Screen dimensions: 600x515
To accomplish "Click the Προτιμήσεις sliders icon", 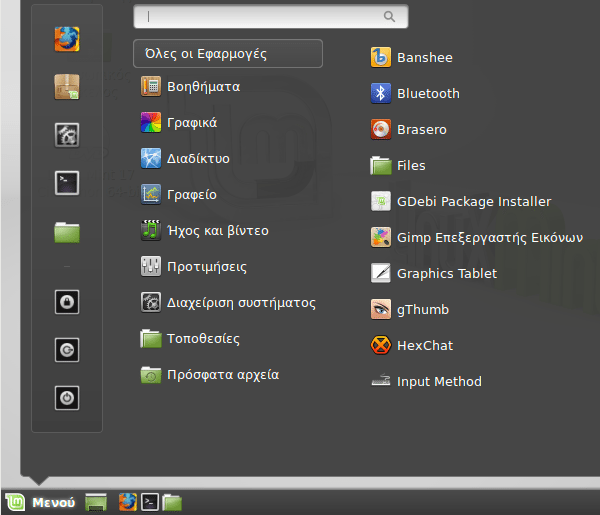I will tap(151, 266).
